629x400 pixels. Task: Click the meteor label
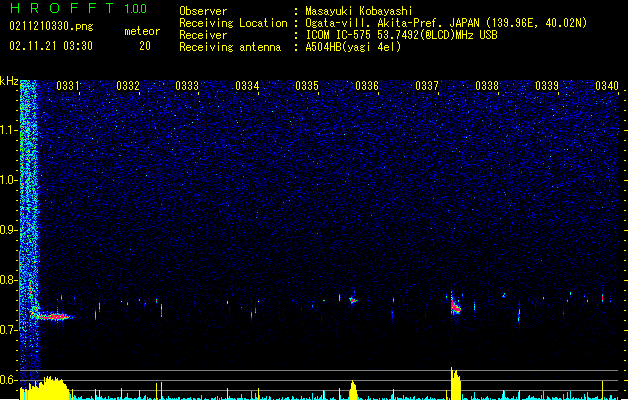pyautogui.click(x=142, y=31)
